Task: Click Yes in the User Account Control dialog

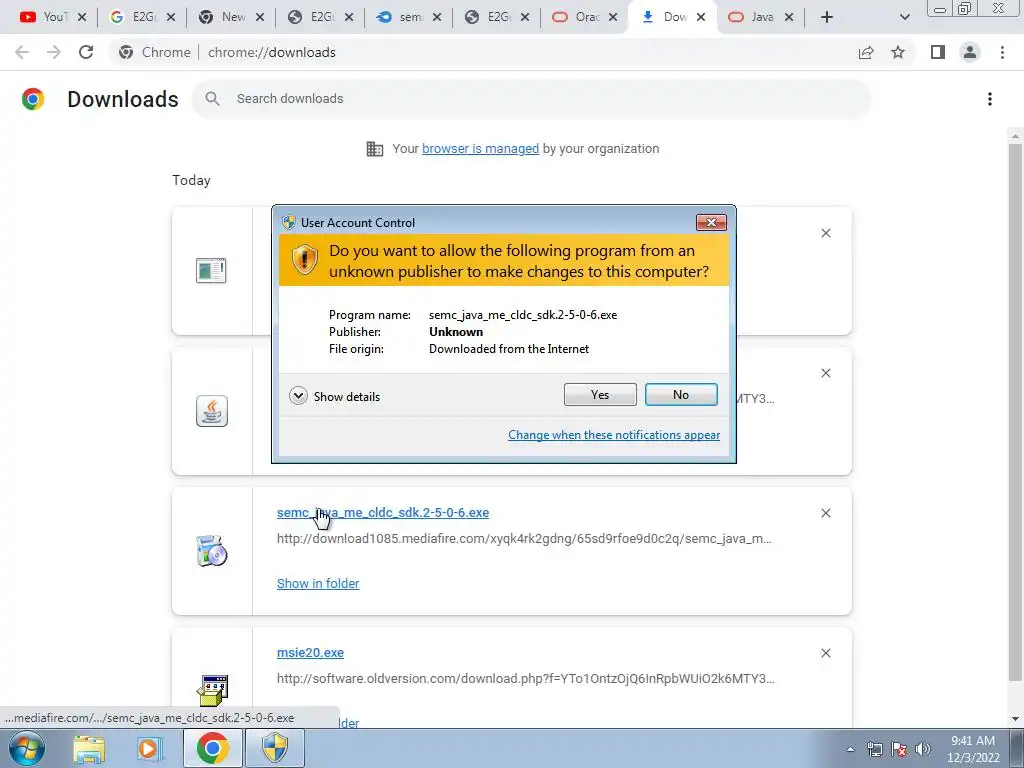Action: coord(600,394)
